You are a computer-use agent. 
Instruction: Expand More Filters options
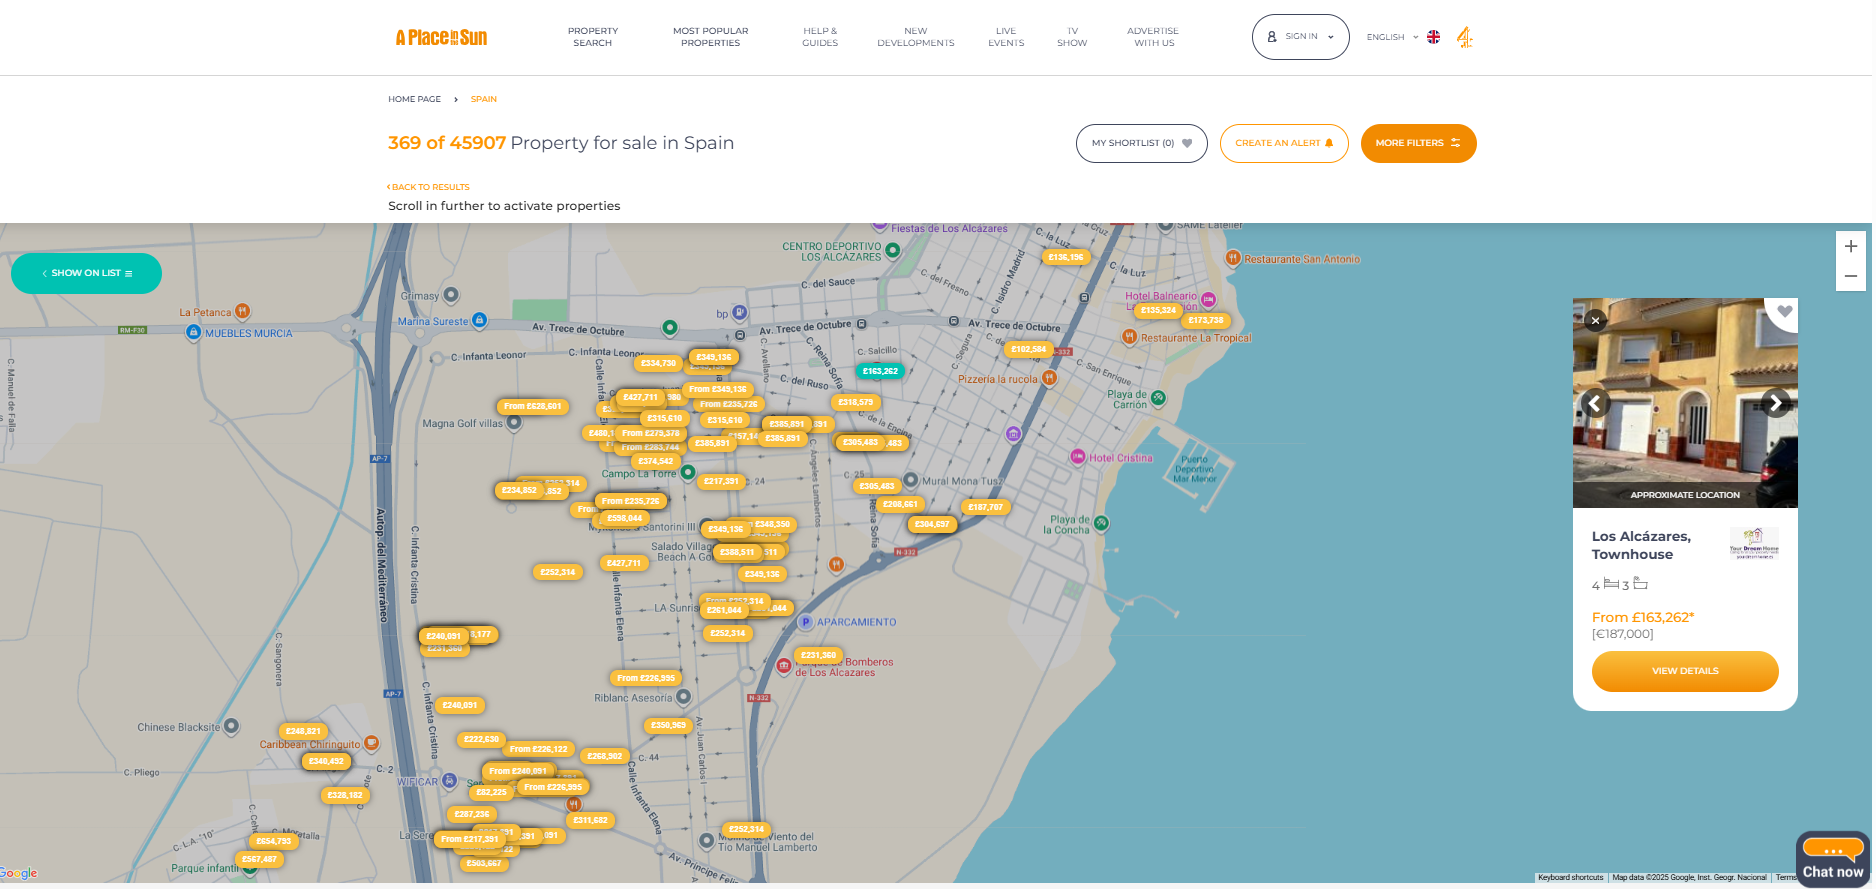click(x=1417, y=143)
